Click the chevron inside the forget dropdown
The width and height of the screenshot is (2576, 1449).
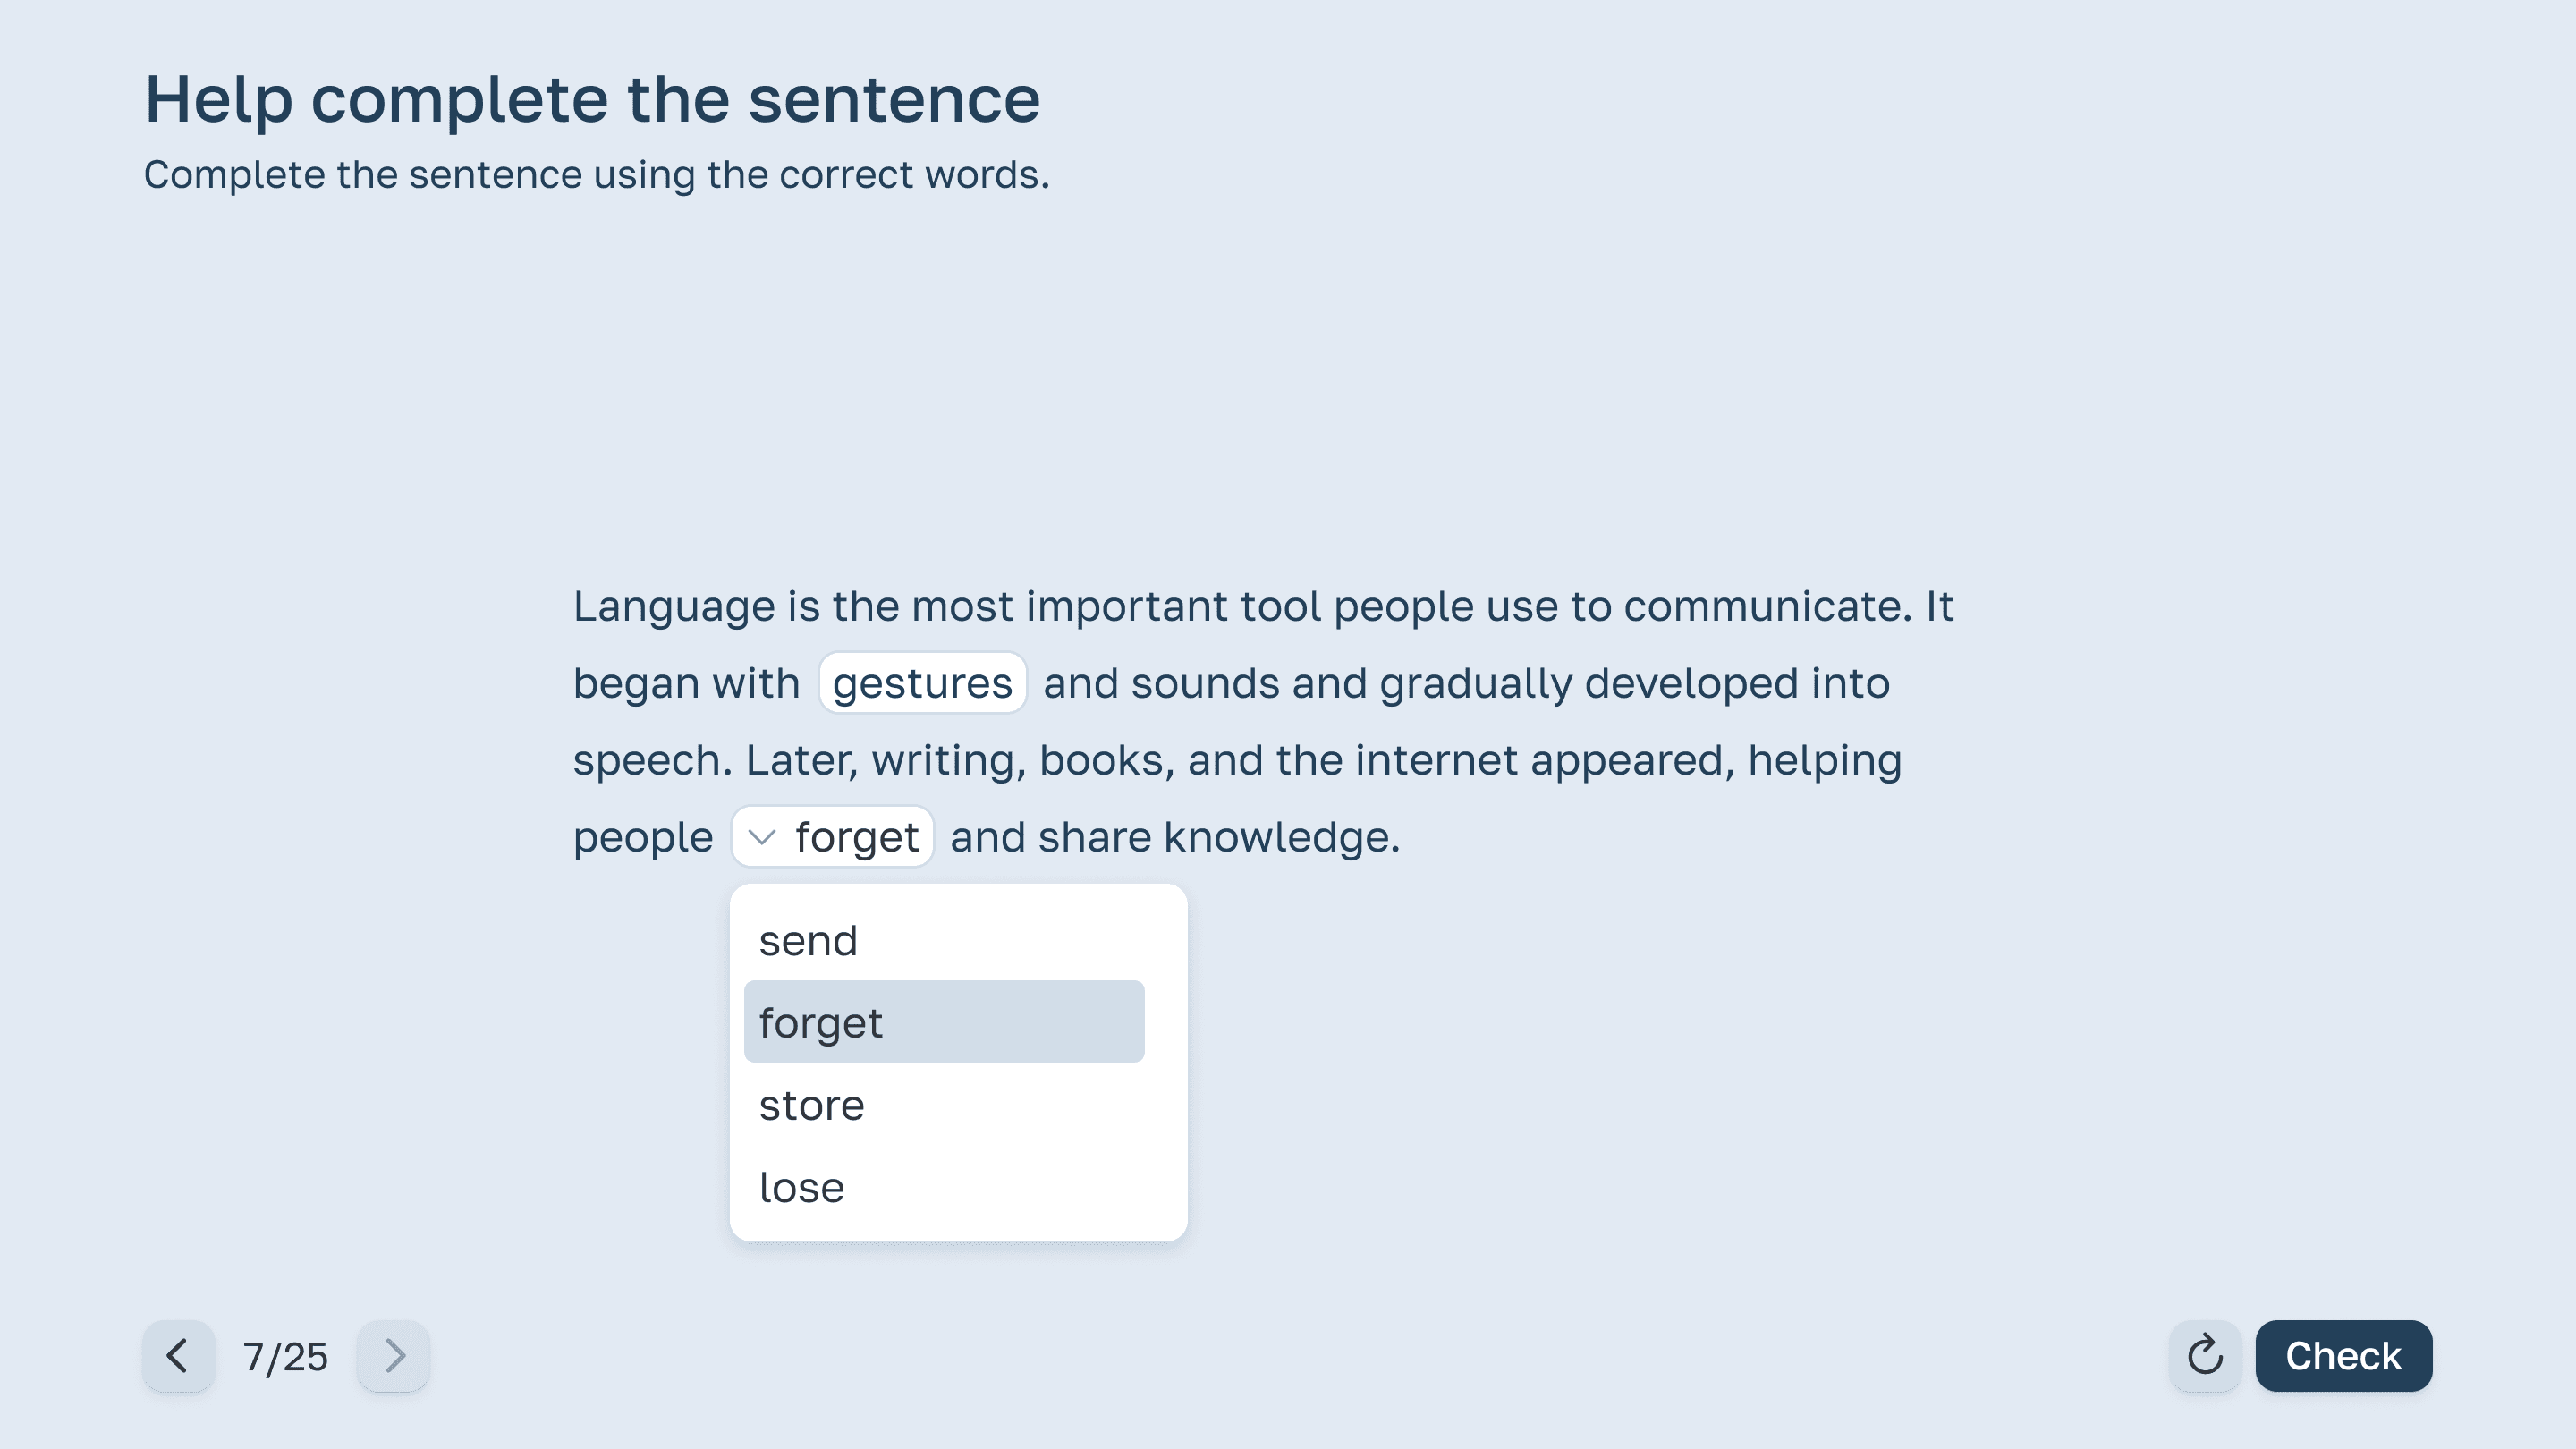point(762,837)
